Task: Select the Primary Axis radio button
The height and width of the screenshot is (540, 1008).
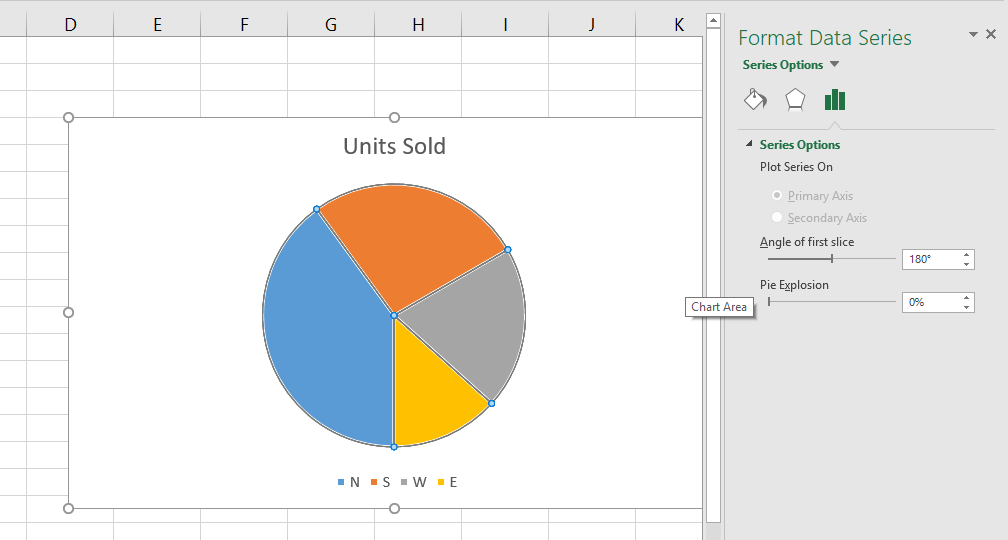Action: (777, 196)
